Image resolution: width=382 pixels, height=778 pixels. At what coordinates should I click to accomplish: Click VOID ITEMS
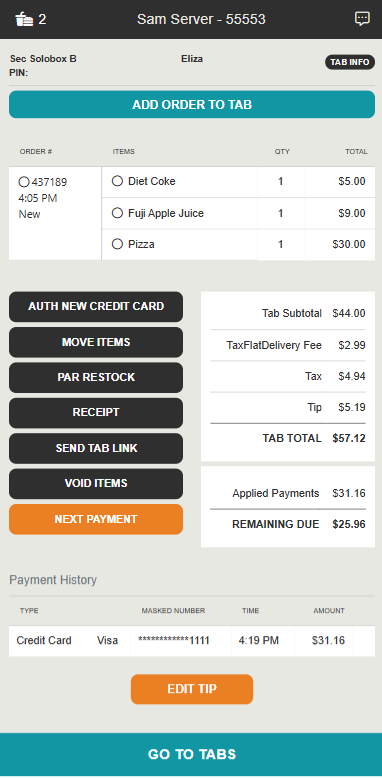96,484
